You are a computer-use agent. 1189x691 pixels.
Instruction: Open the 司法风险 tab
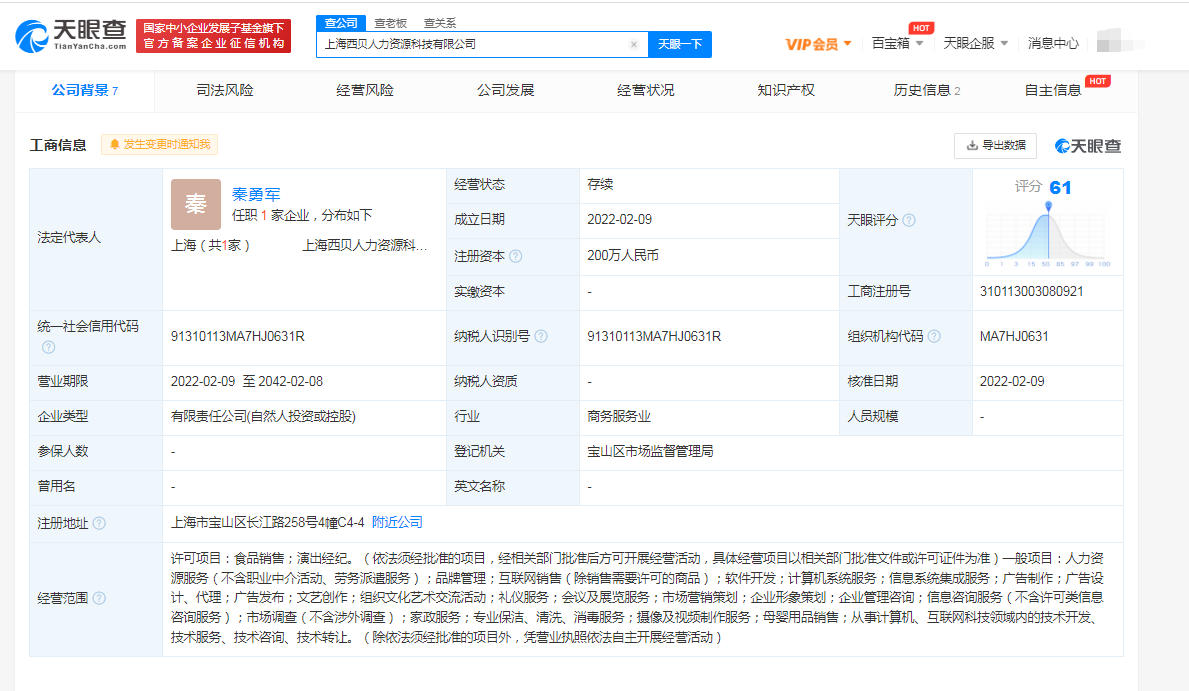(x=224, y=90)
